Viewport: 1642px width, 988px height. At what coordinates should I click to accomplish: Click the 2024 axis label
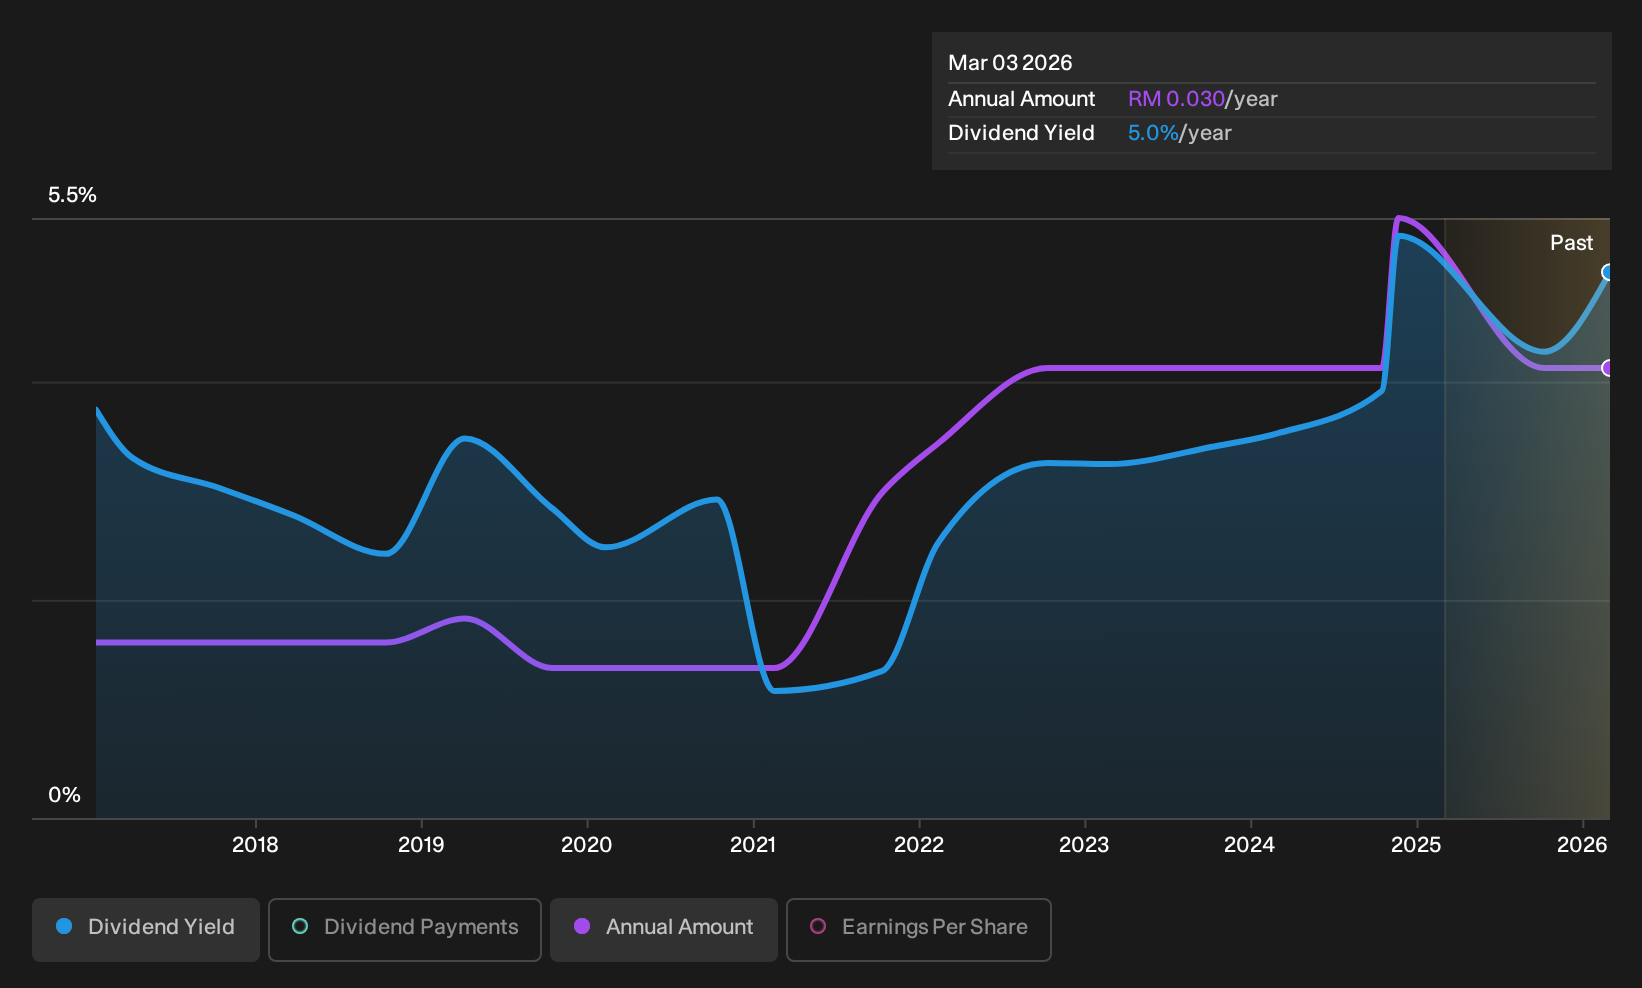point(1250,845)
